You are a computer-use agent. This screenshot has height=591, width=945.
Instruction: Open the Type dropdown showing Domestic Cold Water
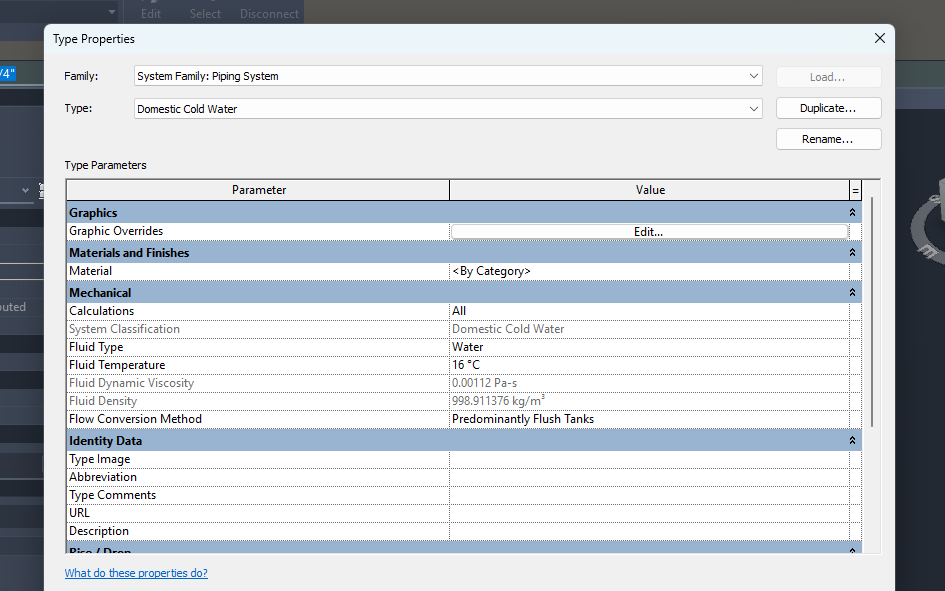(753, 108)
